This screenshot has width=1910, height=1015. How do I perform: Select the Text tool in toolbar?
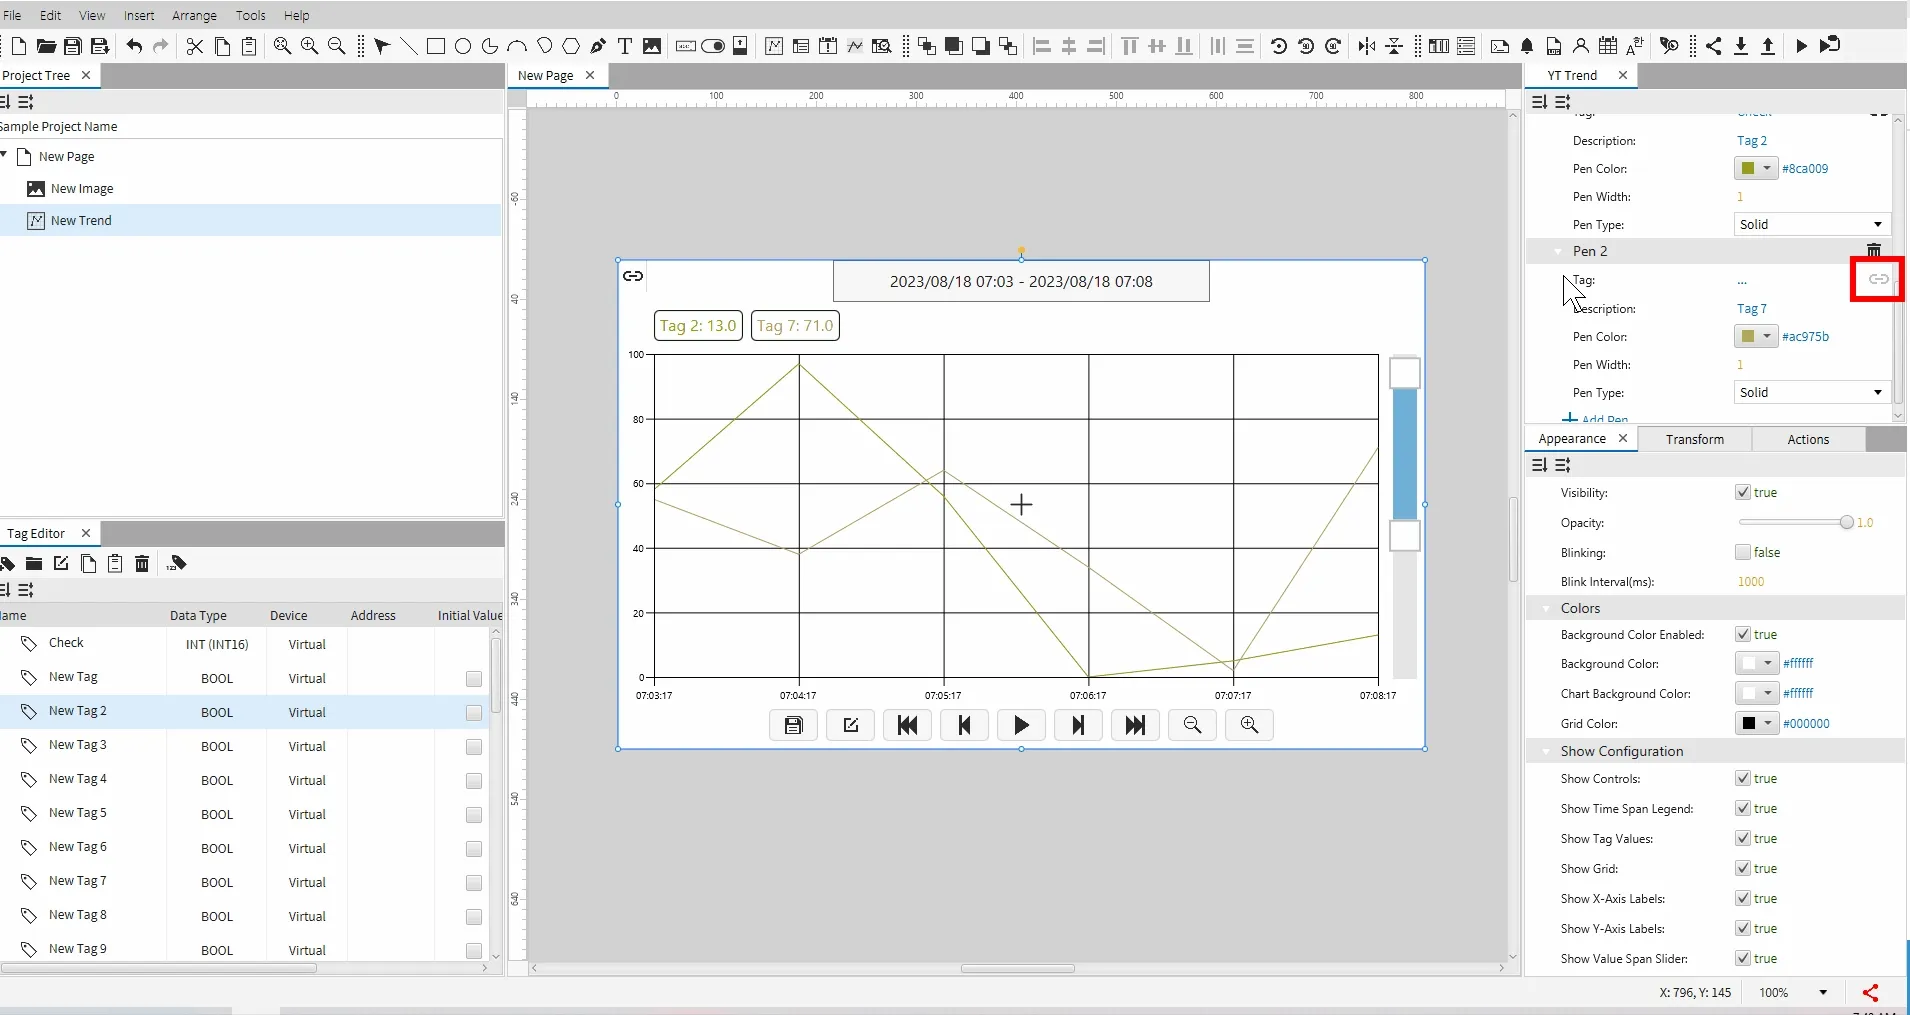pos(625,46)
